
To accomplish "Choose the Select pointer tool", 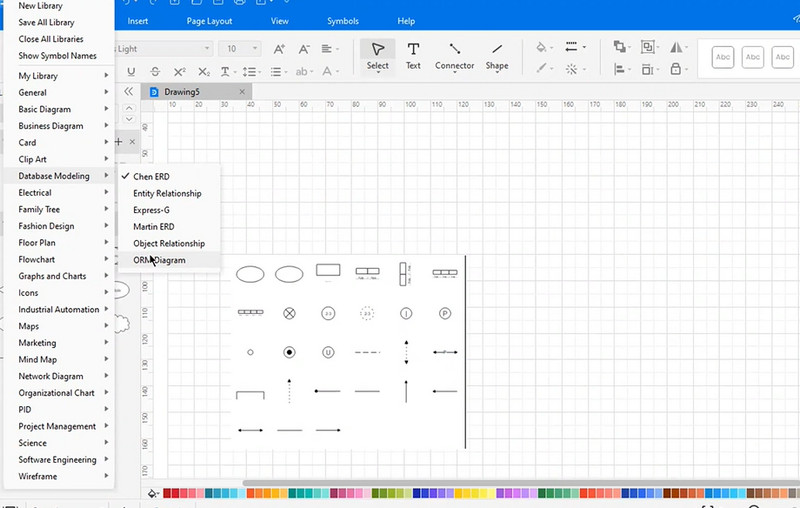I will point(377,55).
